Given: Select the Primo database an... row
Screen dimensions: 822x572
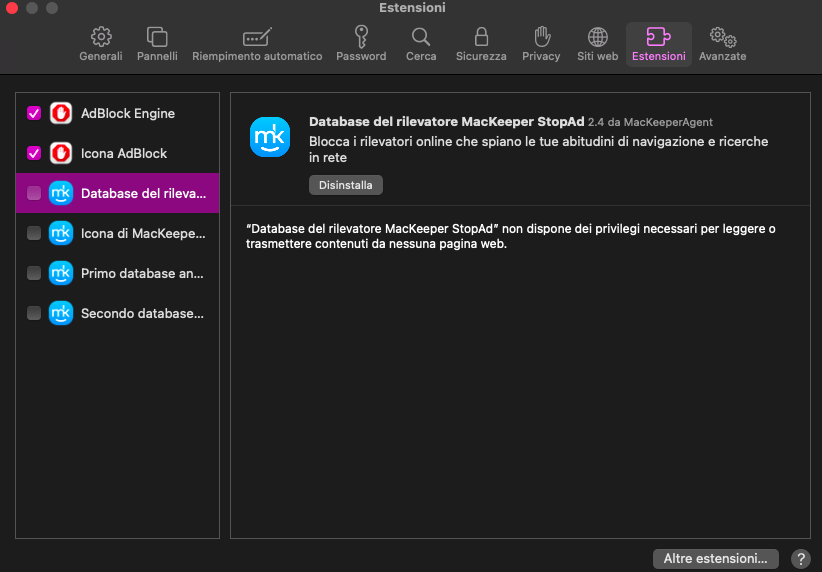Looking at the screenshot, I should pyautogui.click(x=117, y=273).
